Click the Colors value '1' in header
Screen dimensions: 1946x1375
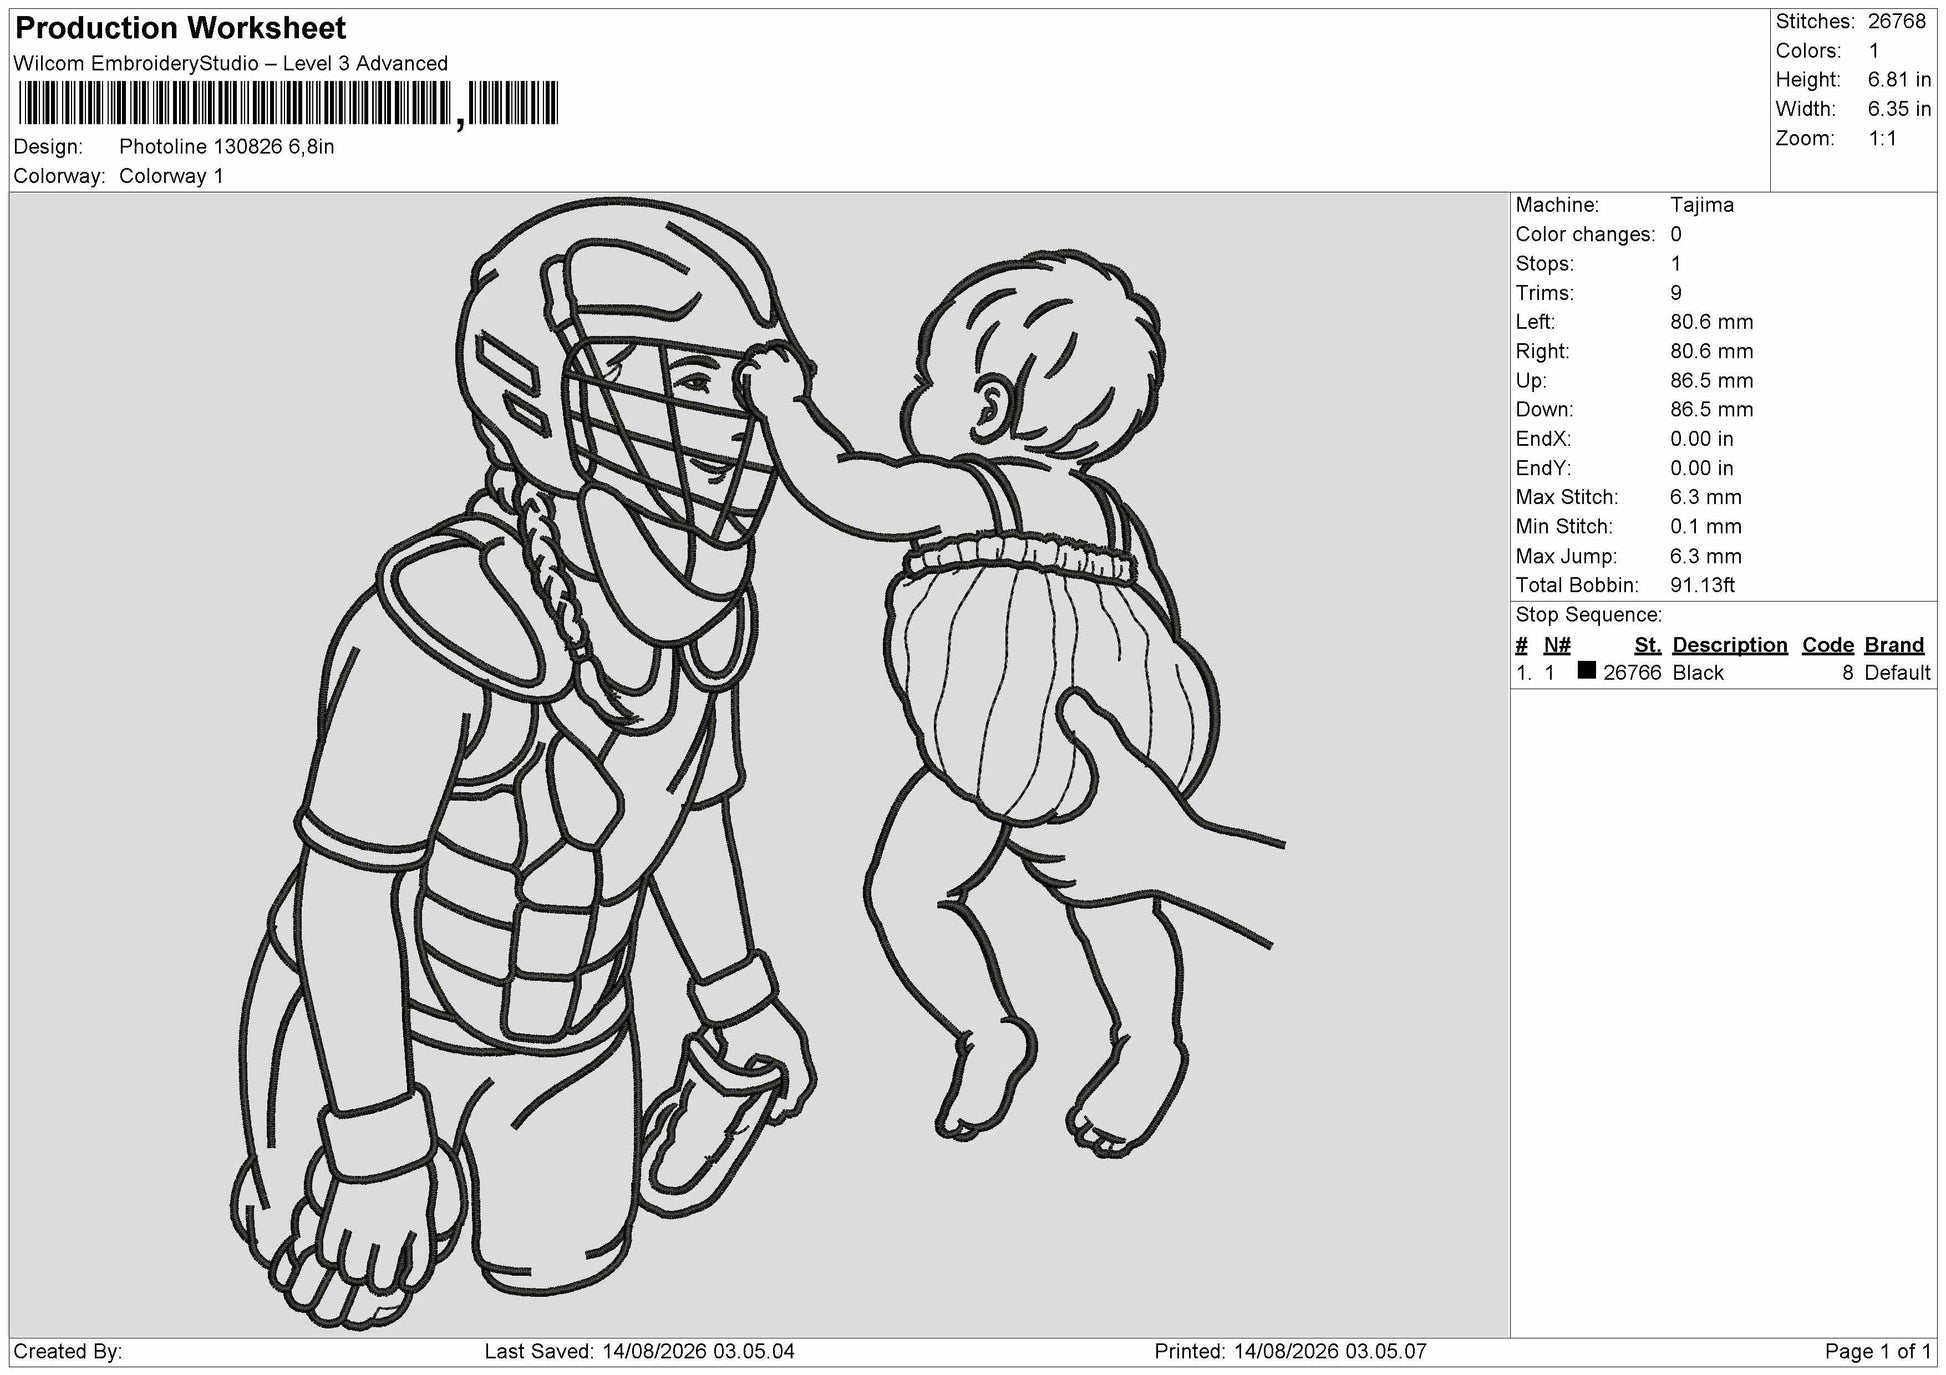point(1873,51)
